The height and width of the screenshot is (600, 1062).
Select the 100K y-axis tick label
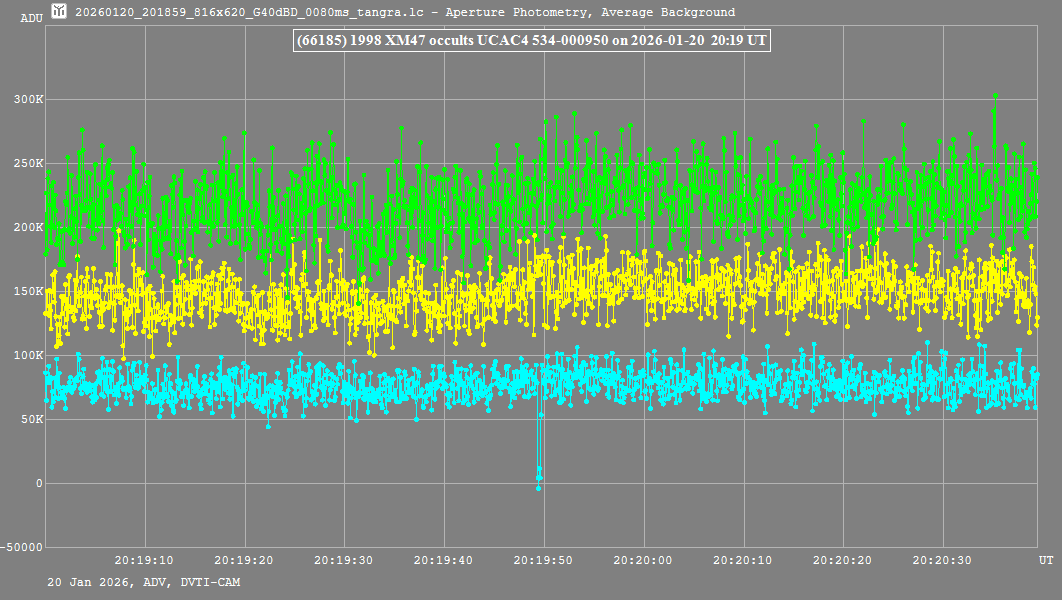26,356
